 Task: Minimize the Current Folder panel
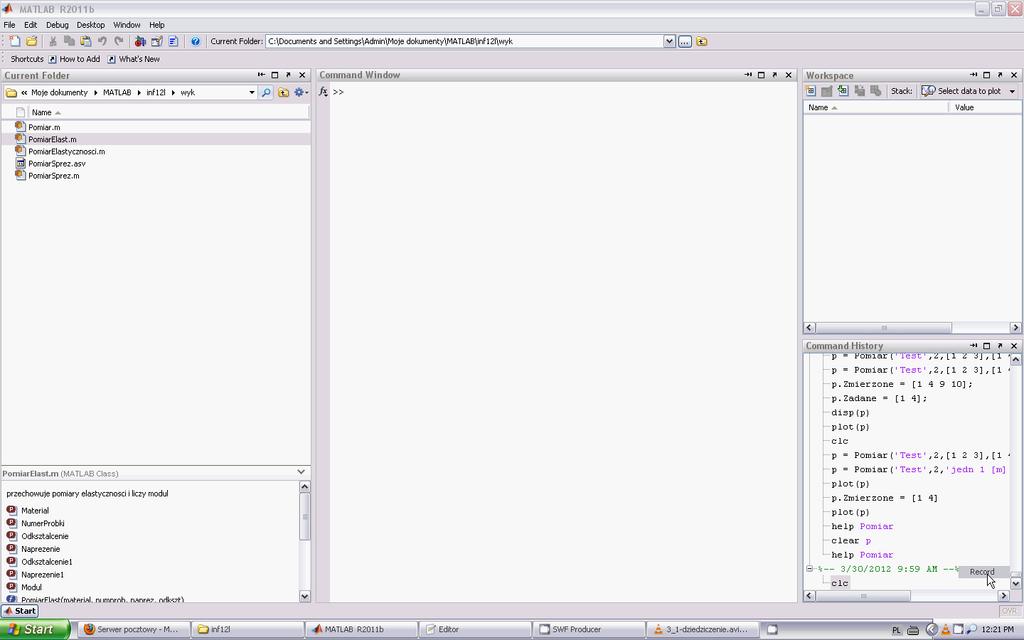(261, 75)
